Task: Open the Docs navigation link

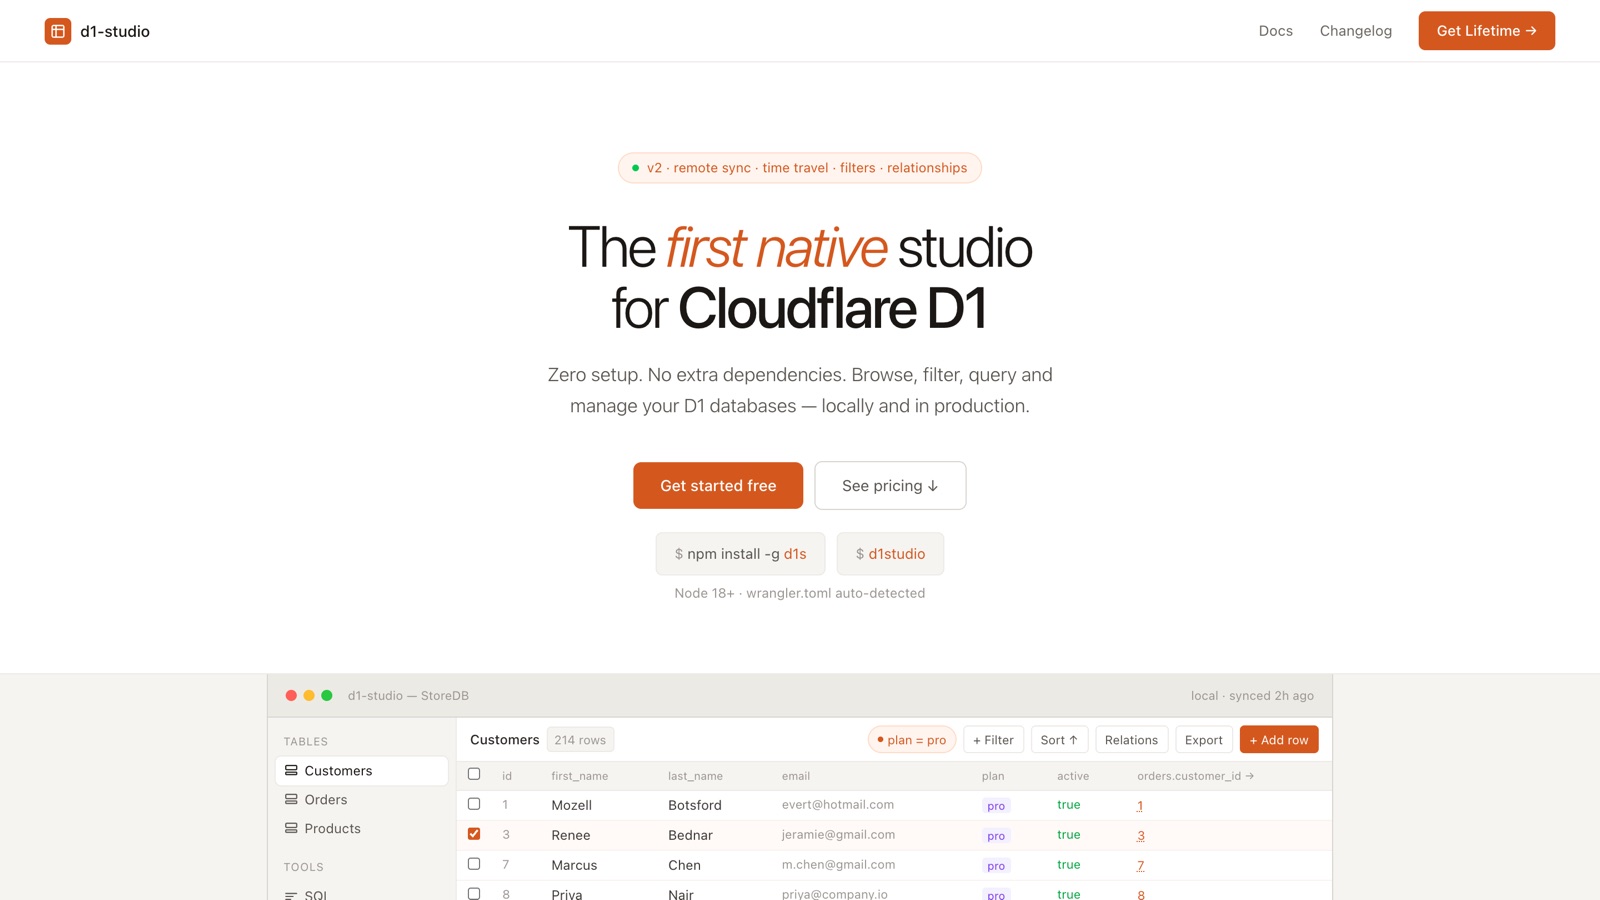Action: 1276,31
